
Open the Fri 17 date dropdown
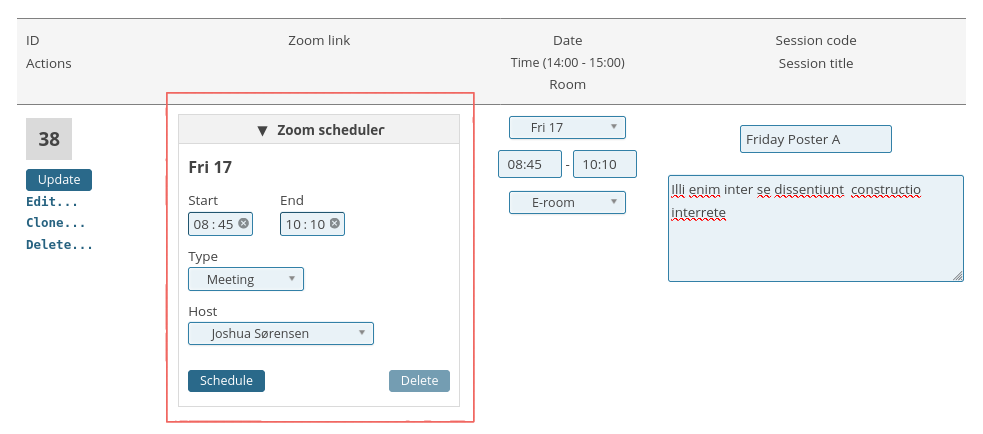click(x=567, y=128)
